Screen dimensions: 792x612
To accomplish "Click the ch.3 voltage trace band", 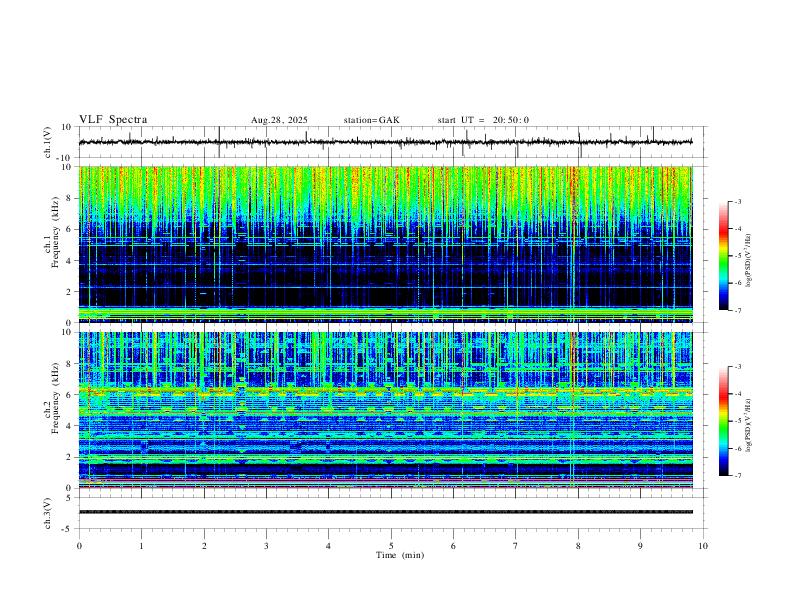I will (385, 512).
